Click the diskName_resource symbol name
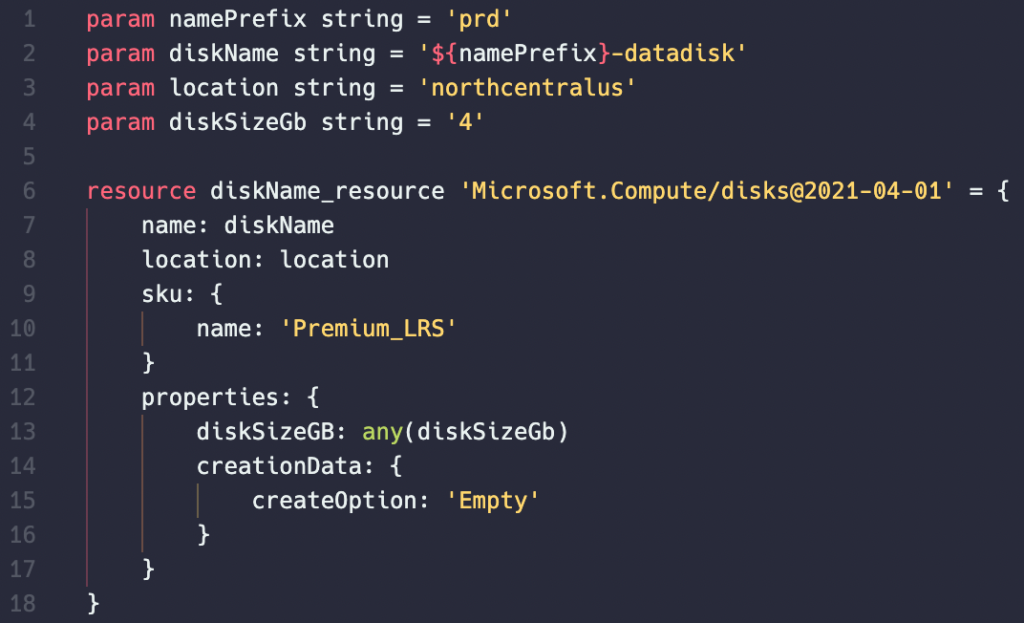Screen dimensions: 1024x623 (x=327, y=191)
